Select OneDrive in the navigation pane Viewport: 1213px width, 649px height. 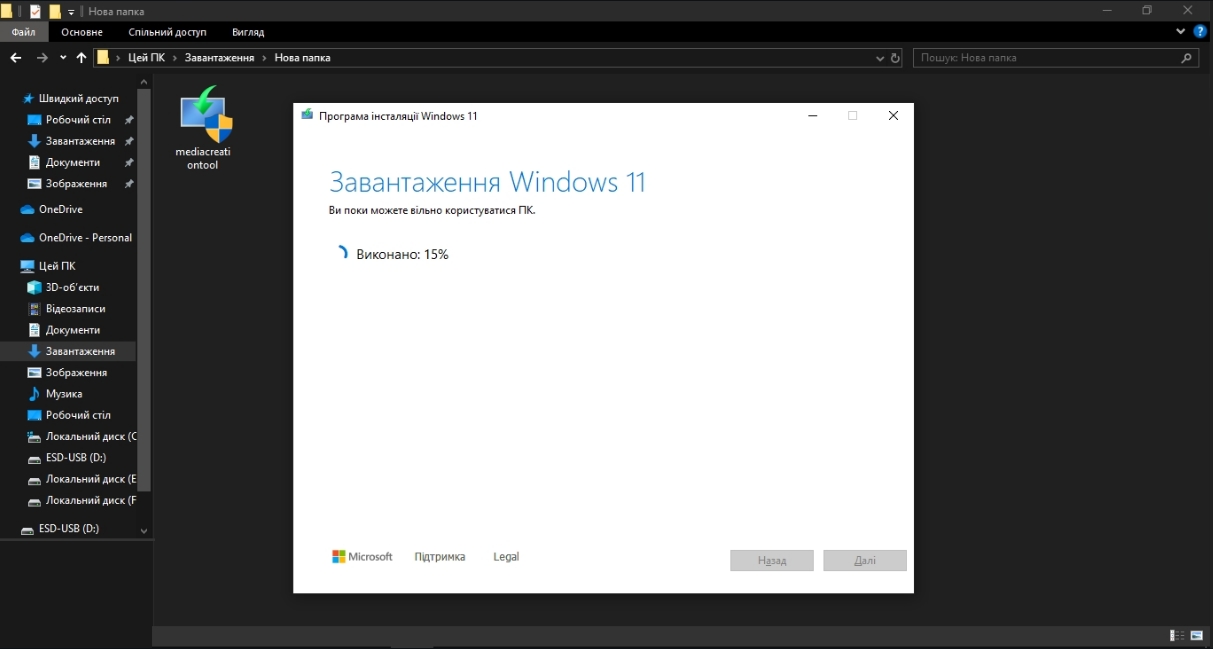(60, 209)
